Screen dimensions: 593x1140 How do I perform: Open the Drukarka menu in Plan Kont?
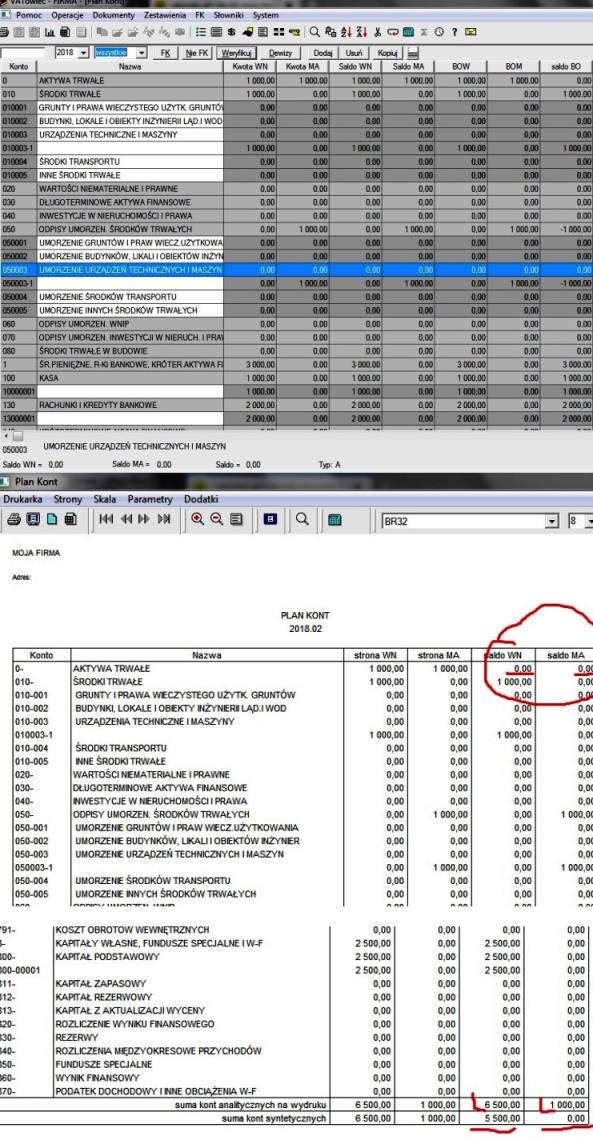[x=23, y=499]
